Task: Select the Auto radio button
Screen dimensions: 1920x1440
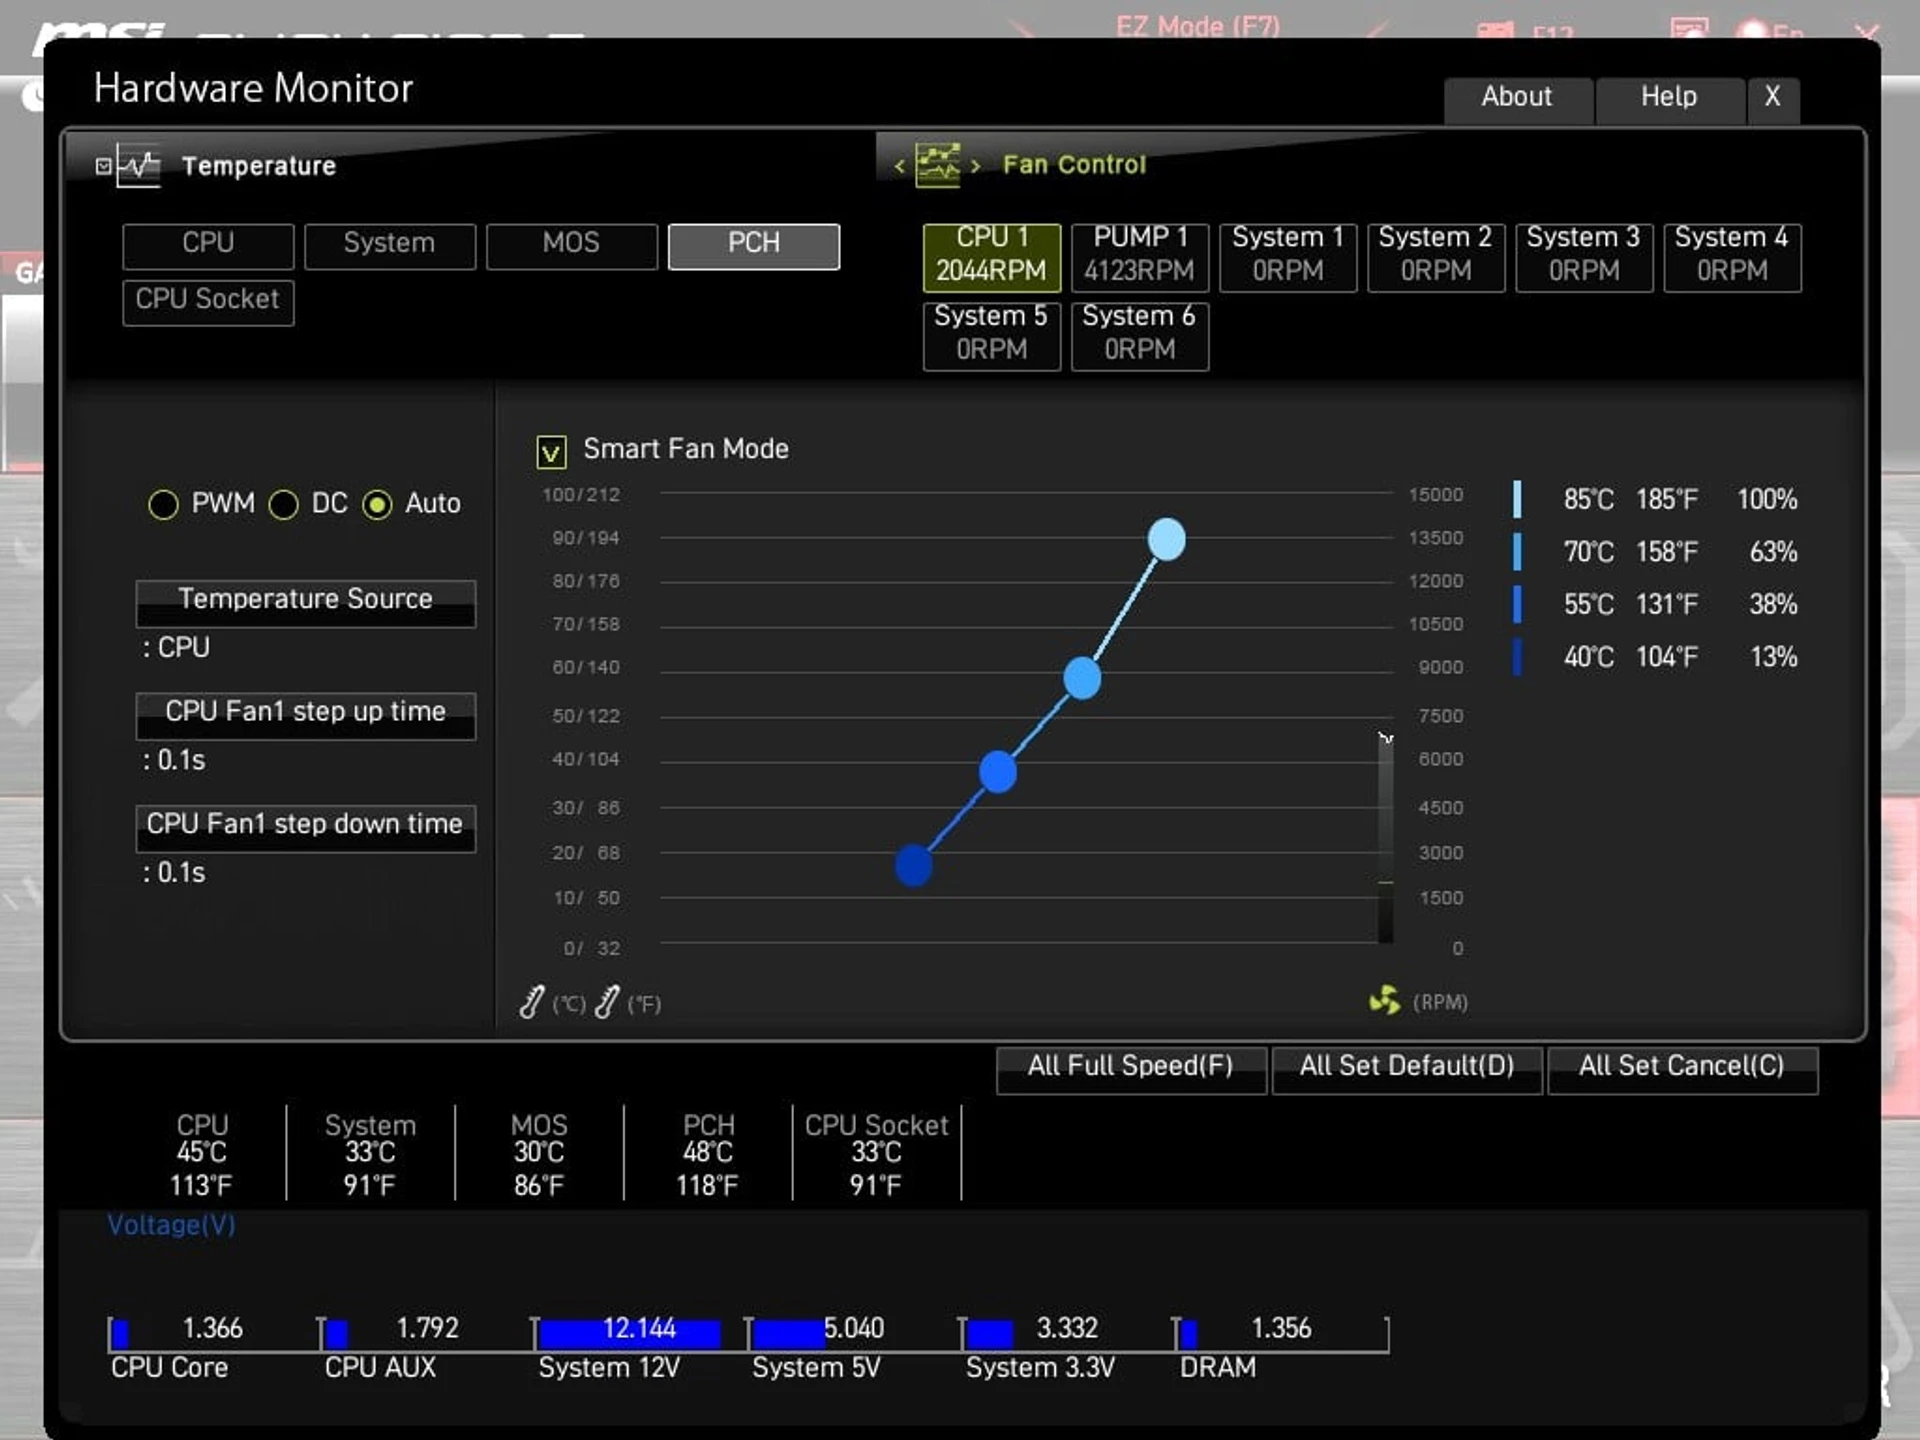Action: 377,504
